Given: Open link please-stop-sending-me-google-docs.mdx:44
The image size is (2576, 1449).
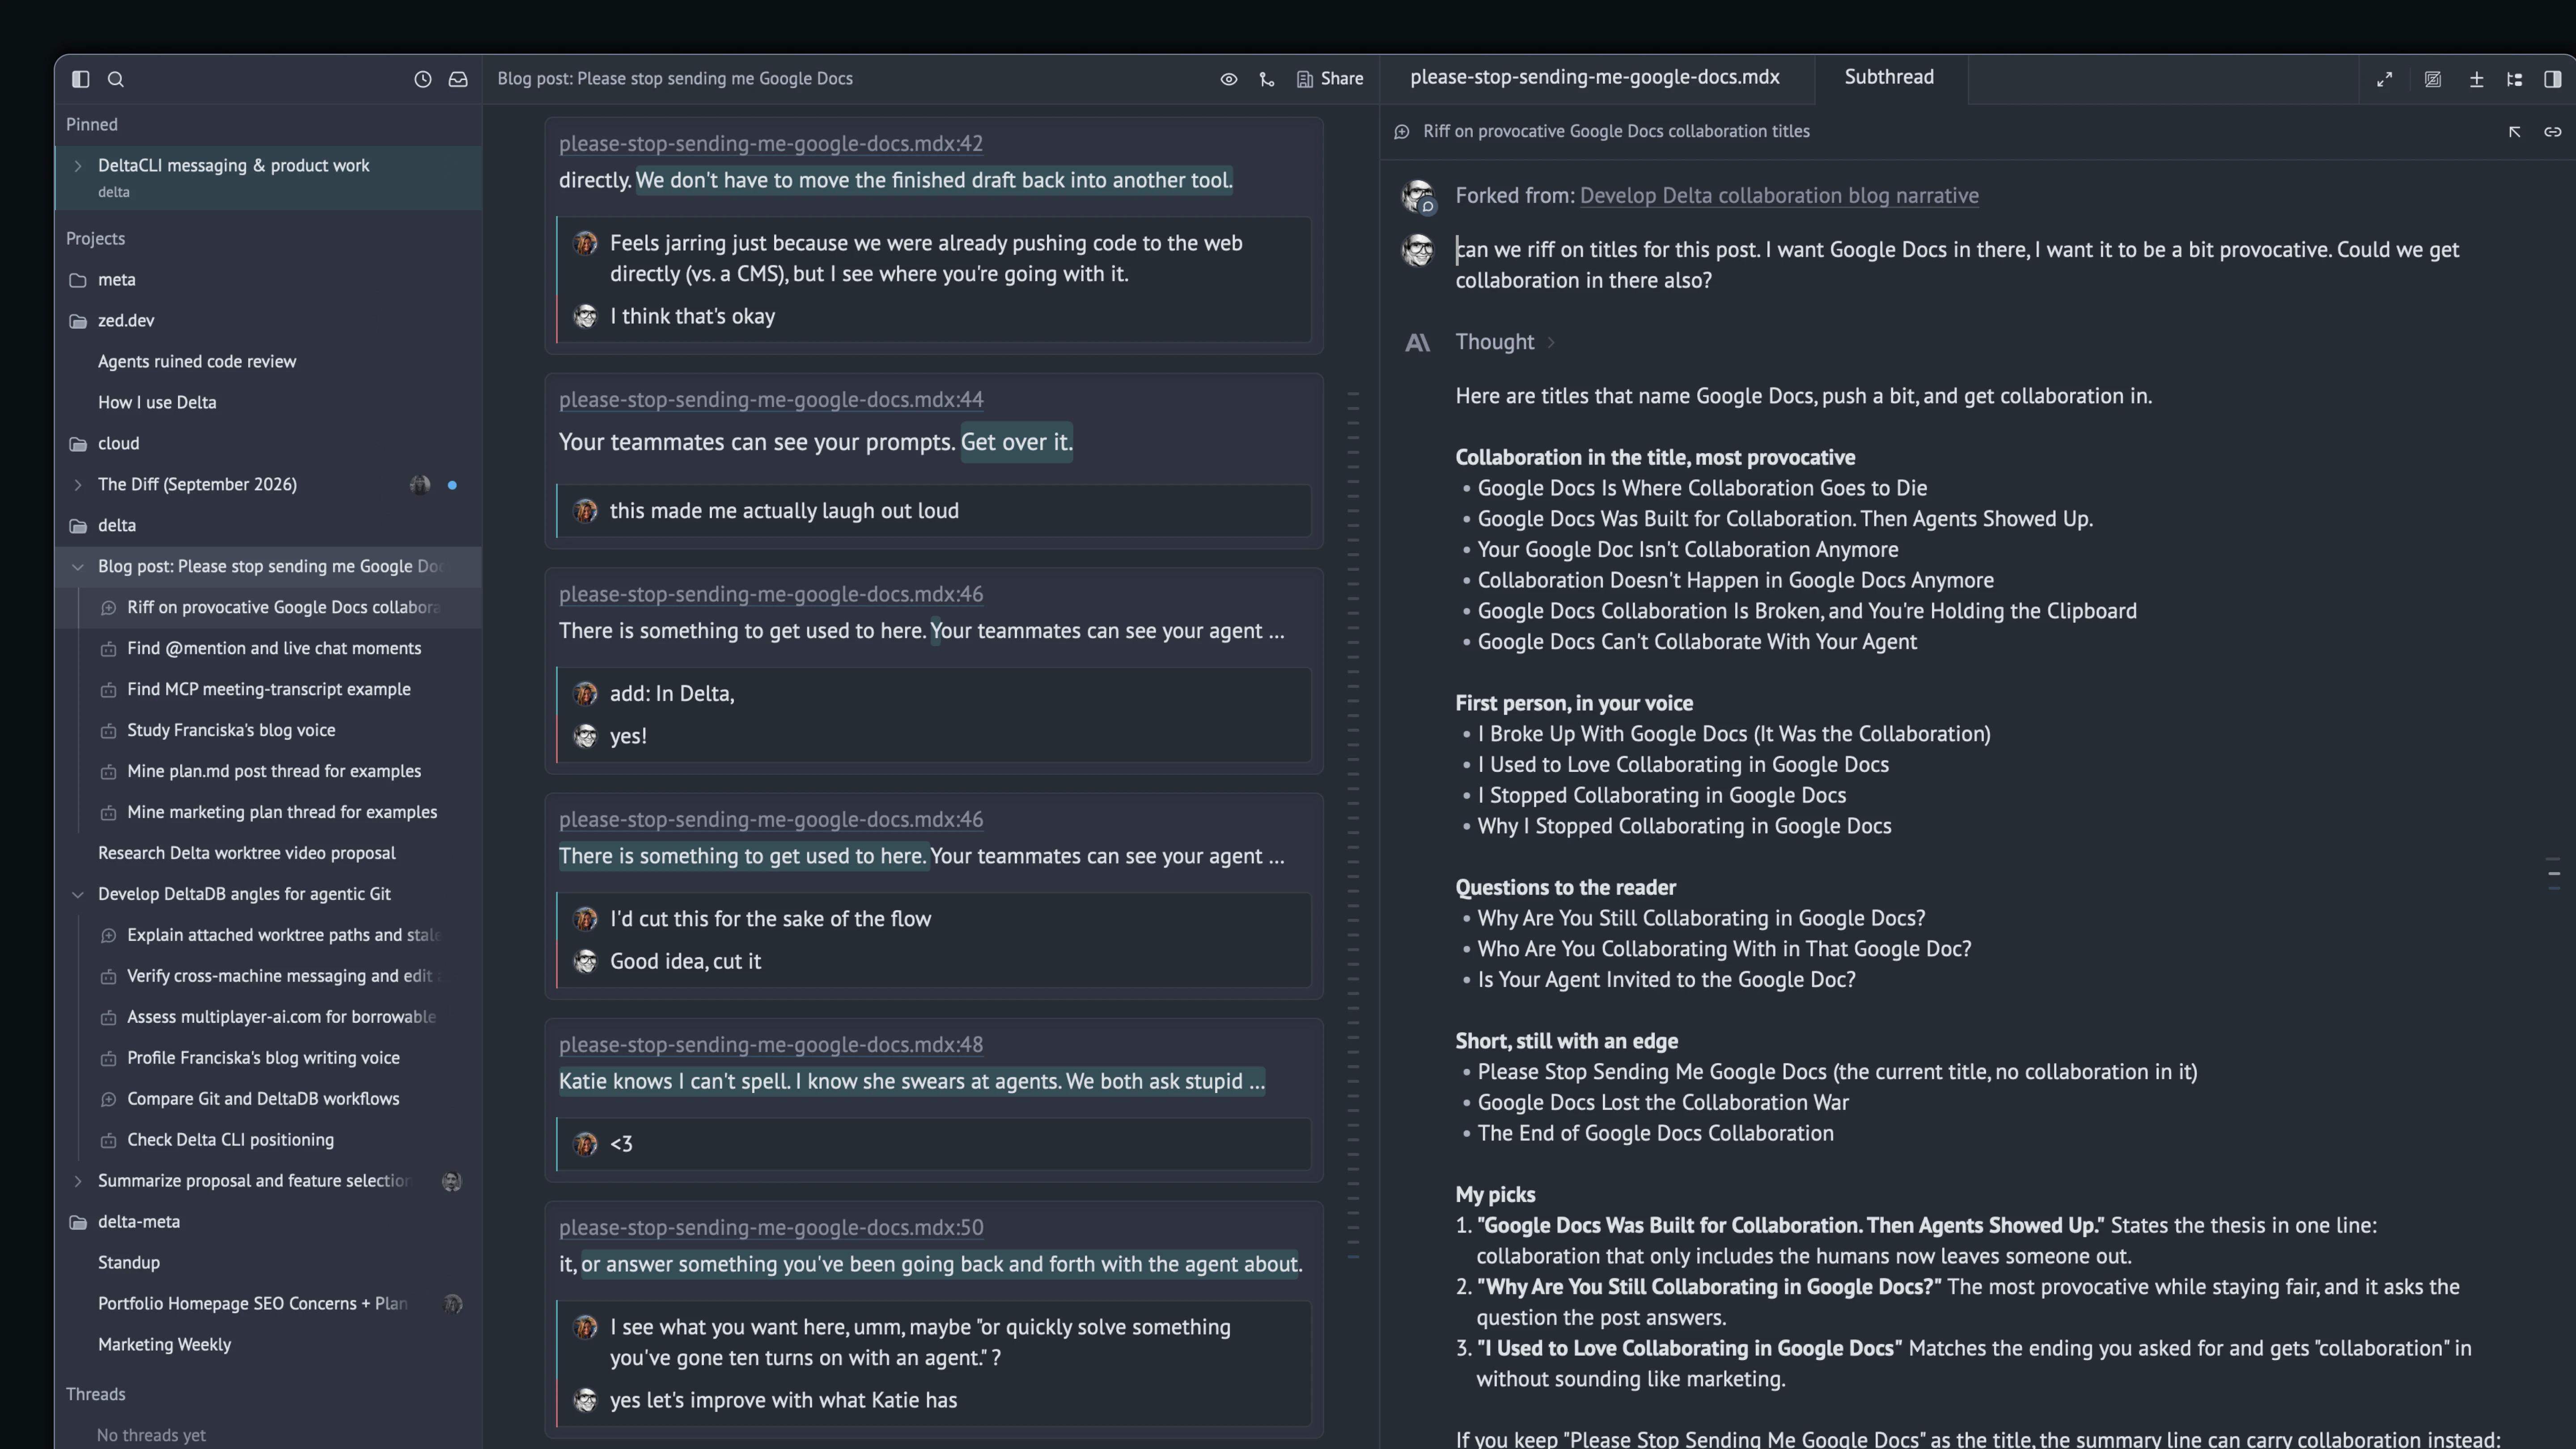Looking at the screenshot, I should pyautogui.click(x=770, y=400).
